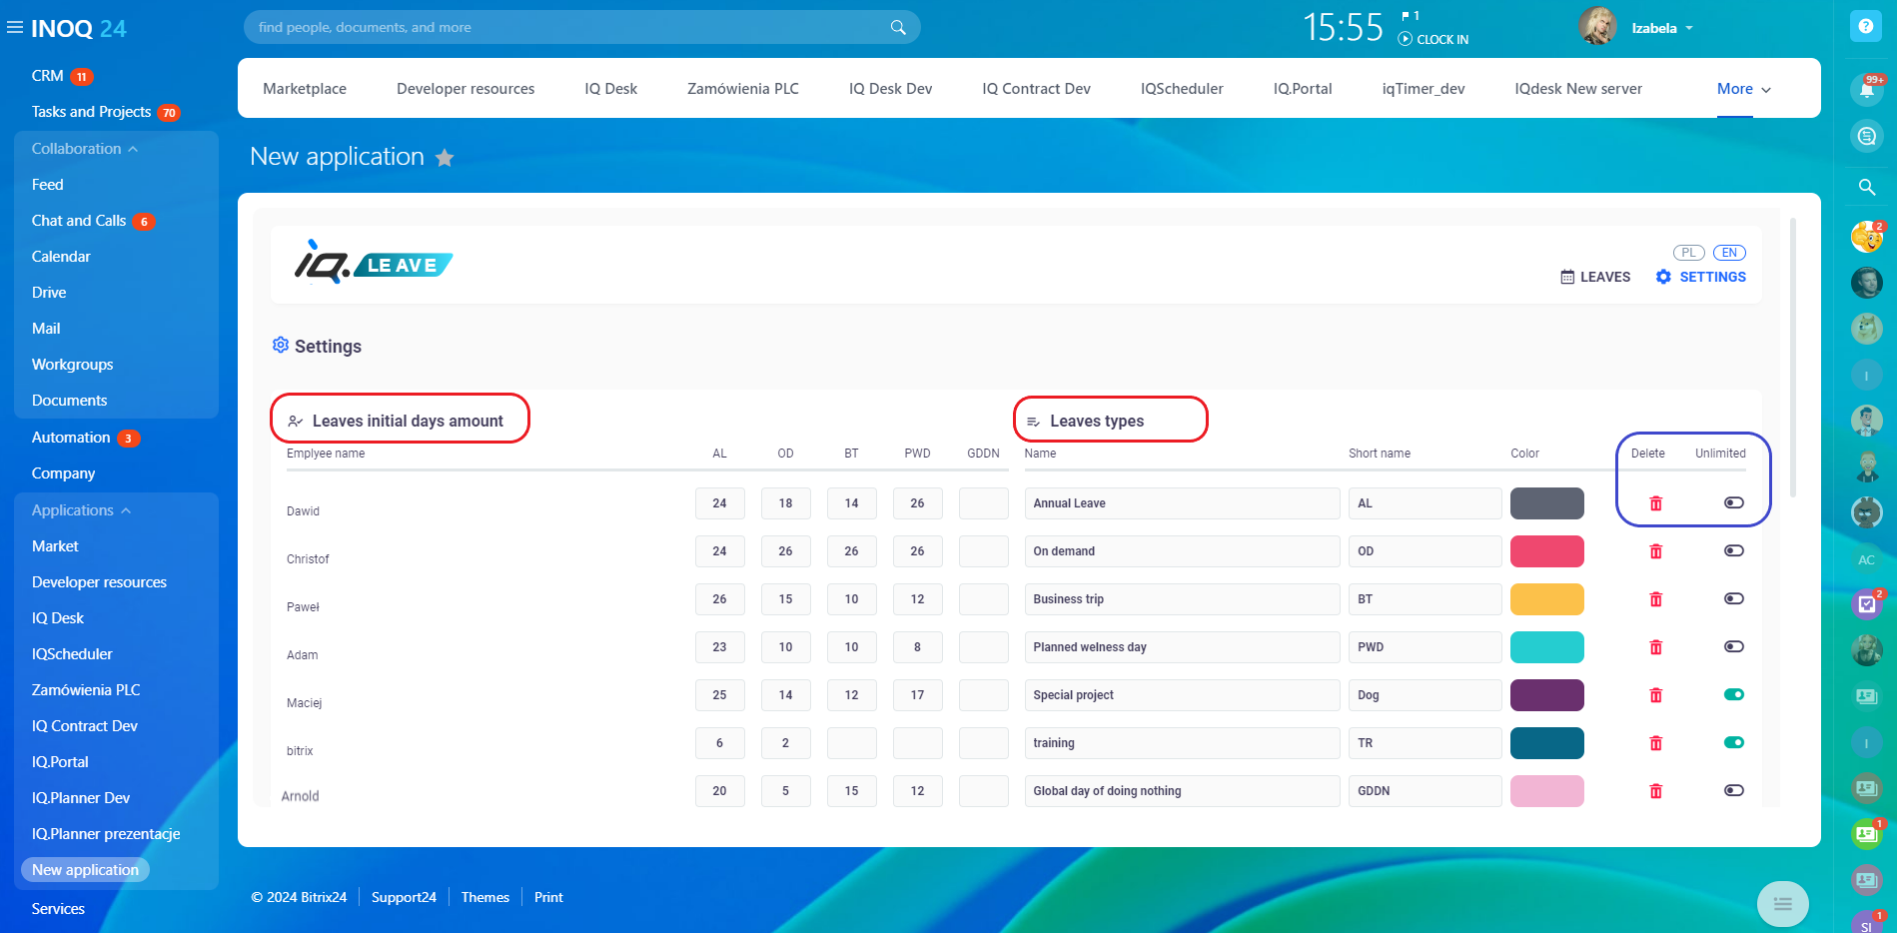This screenshot has height=933, width=1897.
Task: Open Support24 footer link
Action: 404,897
